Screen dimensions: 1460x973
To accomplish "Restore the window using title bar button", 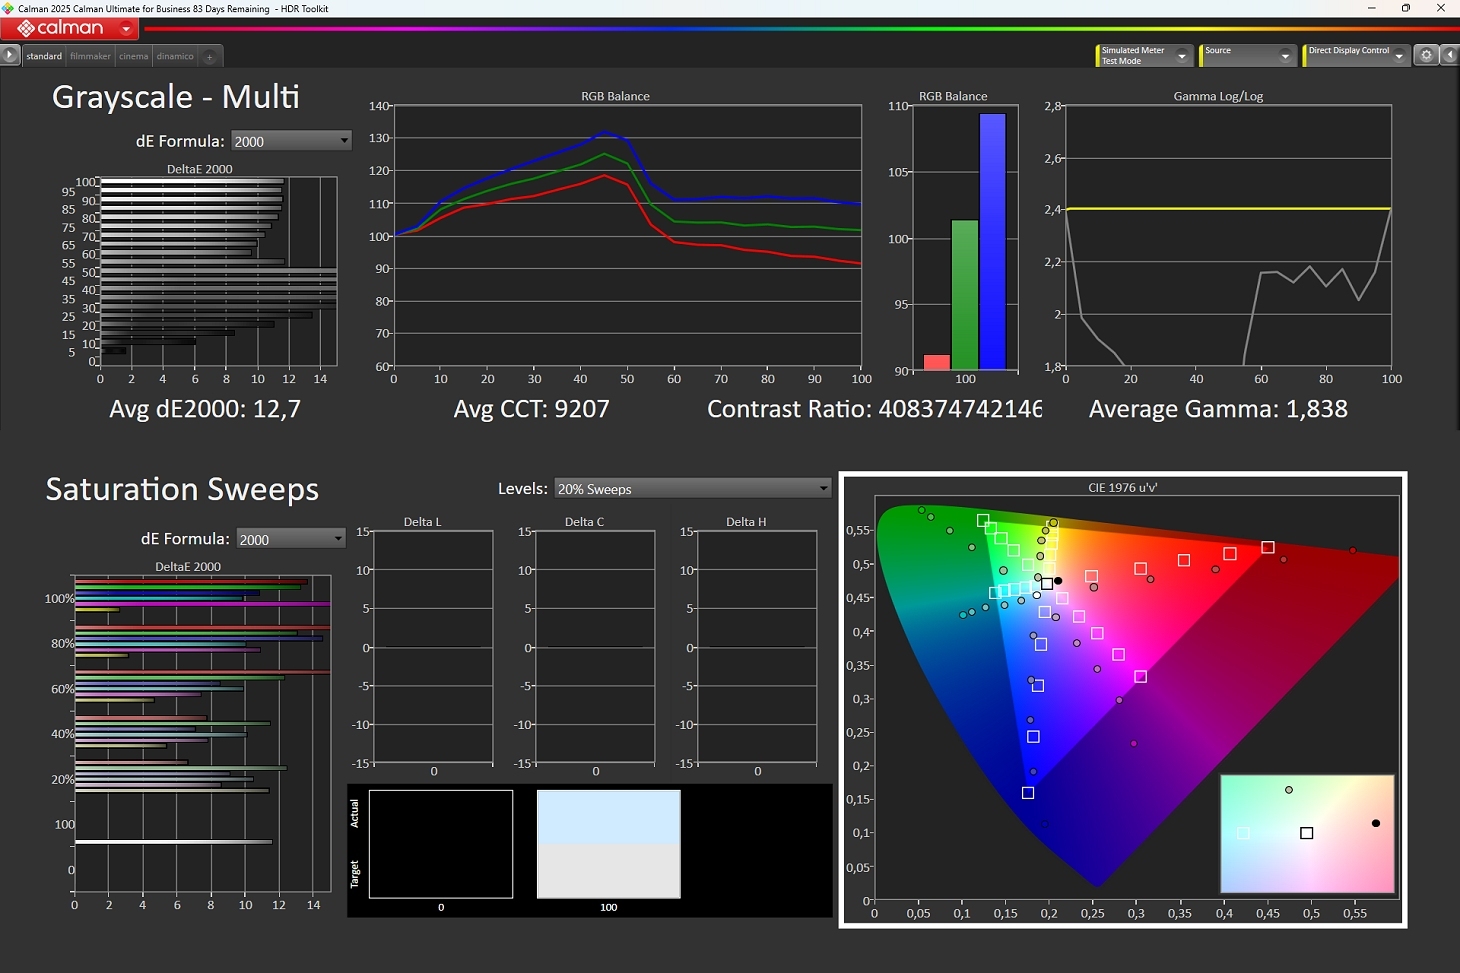I will (x=1405, y=9).
